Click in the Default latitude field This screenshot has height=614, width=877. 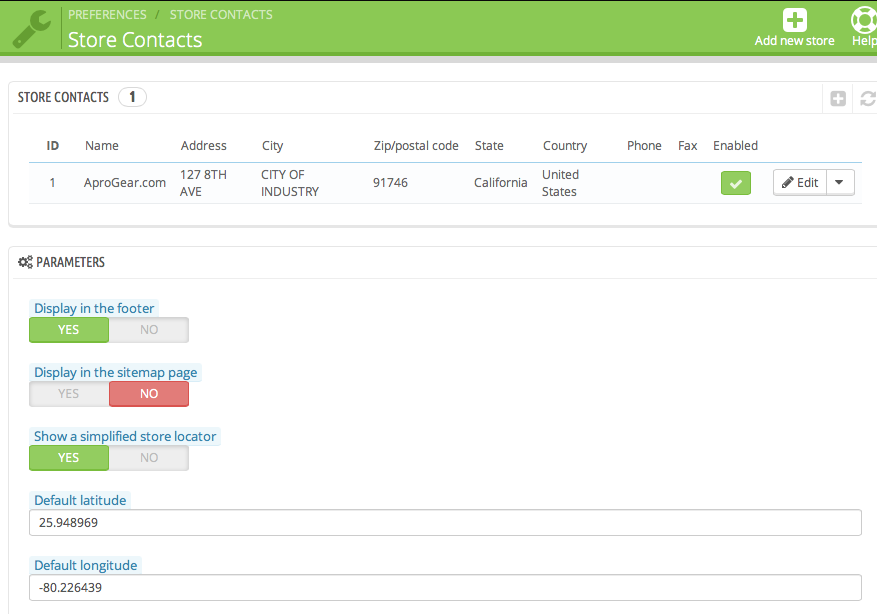point(445,522)
